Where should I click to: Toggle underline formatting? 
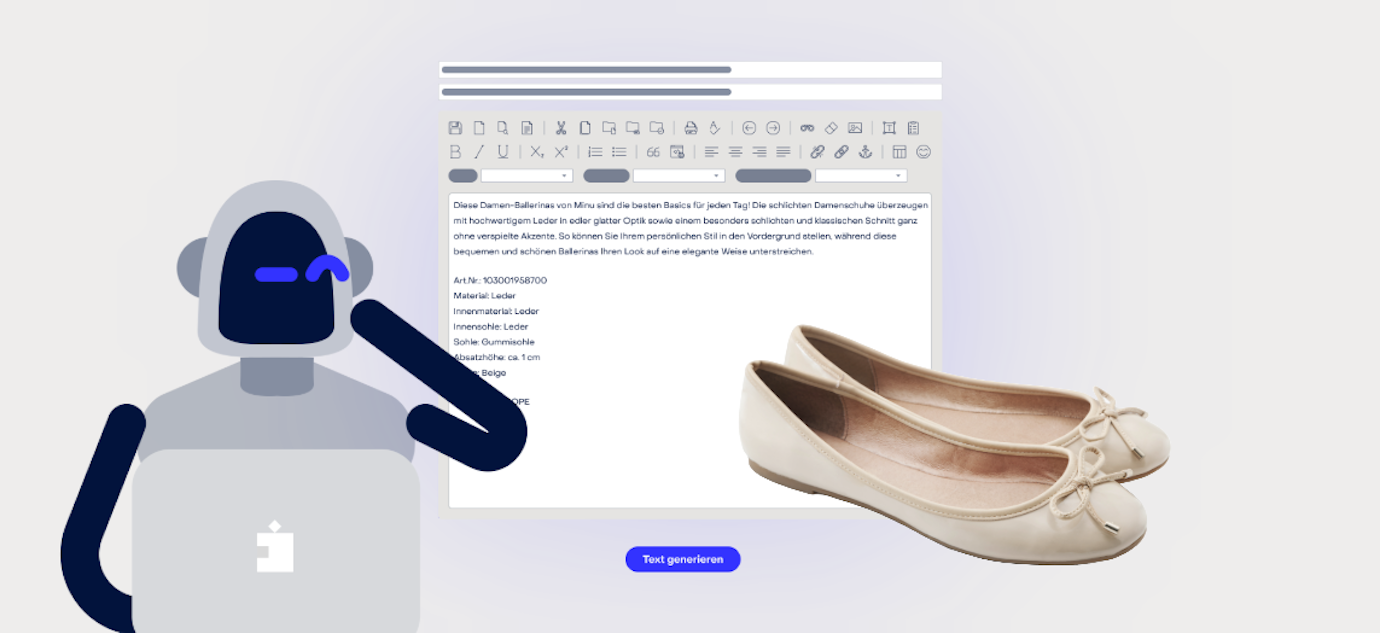click(x=503, y=152)
